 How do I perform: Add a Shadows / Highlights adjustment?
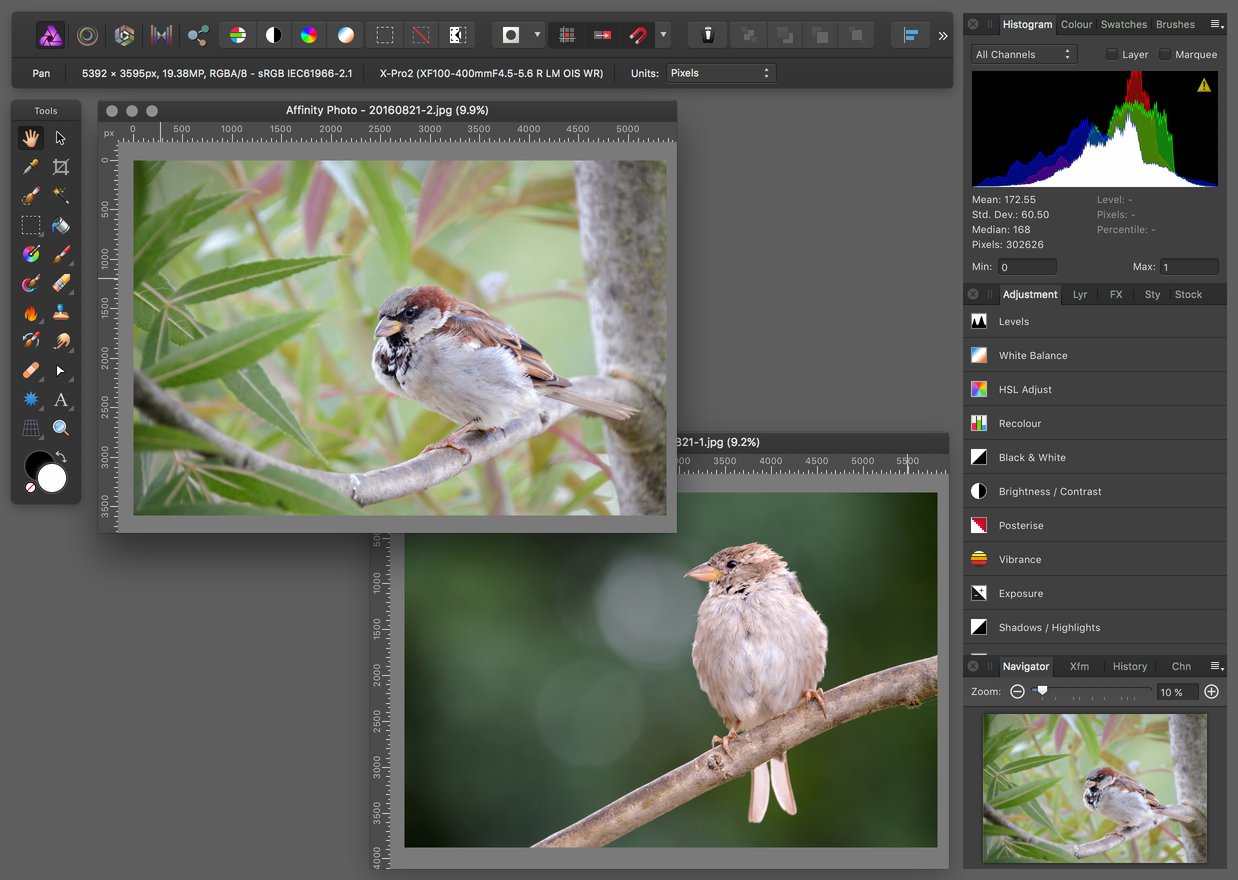click(x=1095, y=627)
